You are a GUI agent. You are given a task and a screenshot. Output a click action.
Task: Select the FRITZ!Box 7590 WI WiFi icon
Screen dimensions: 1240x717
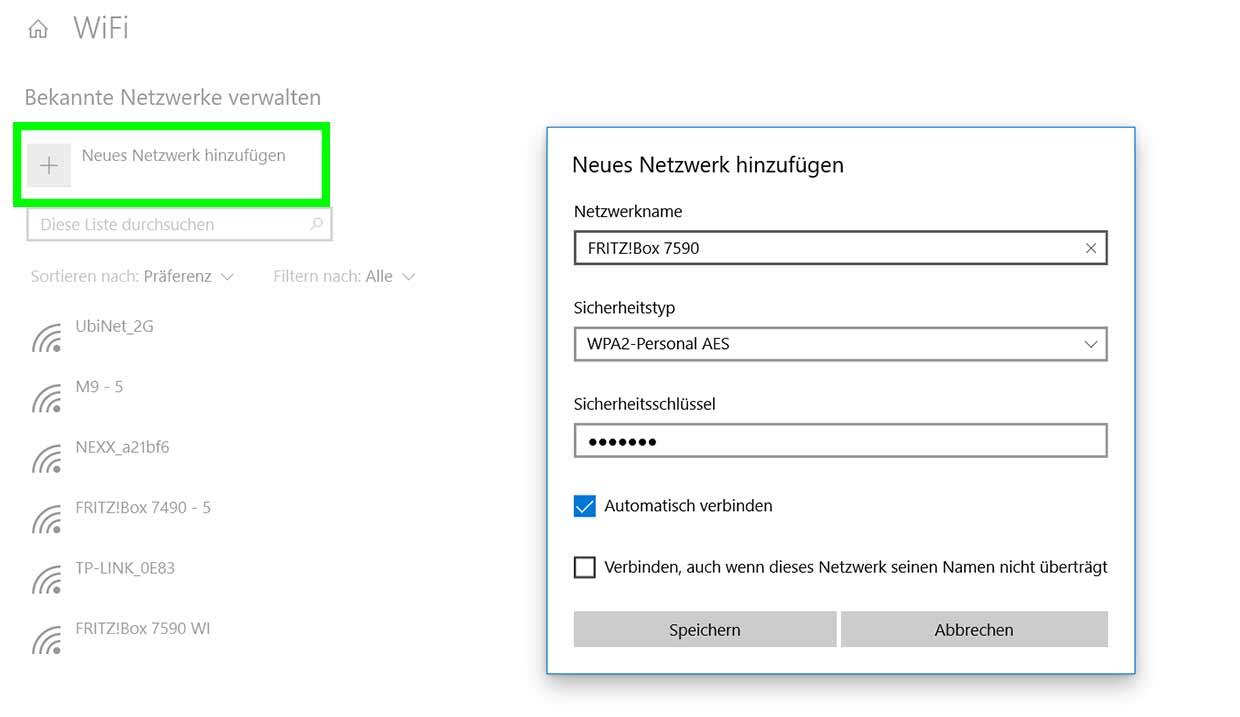click(x=47, y=640)
